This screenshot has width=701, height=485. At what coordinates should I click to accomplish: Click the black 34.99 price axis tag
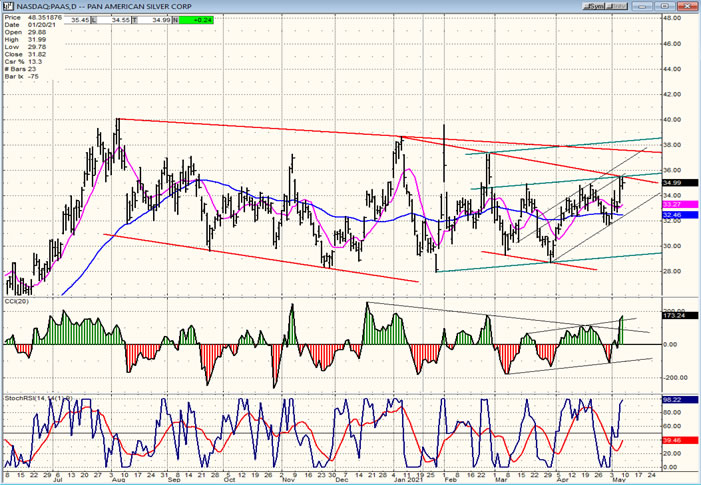pos(673,183)
